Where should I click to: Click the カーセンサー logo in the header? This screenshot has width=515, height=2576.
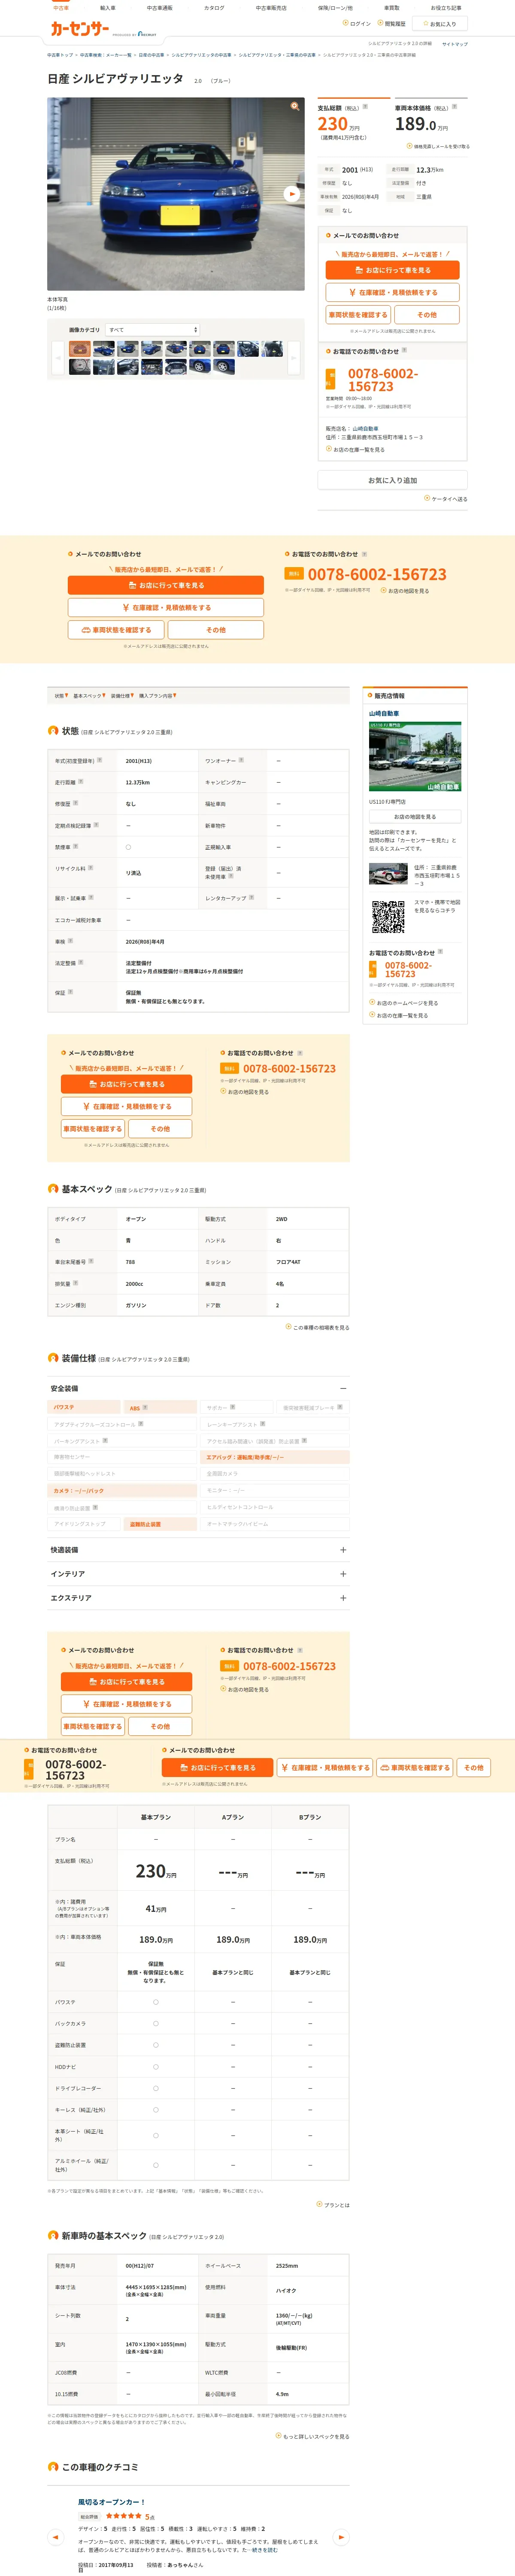pyautogui.click(x=80, y=29)
